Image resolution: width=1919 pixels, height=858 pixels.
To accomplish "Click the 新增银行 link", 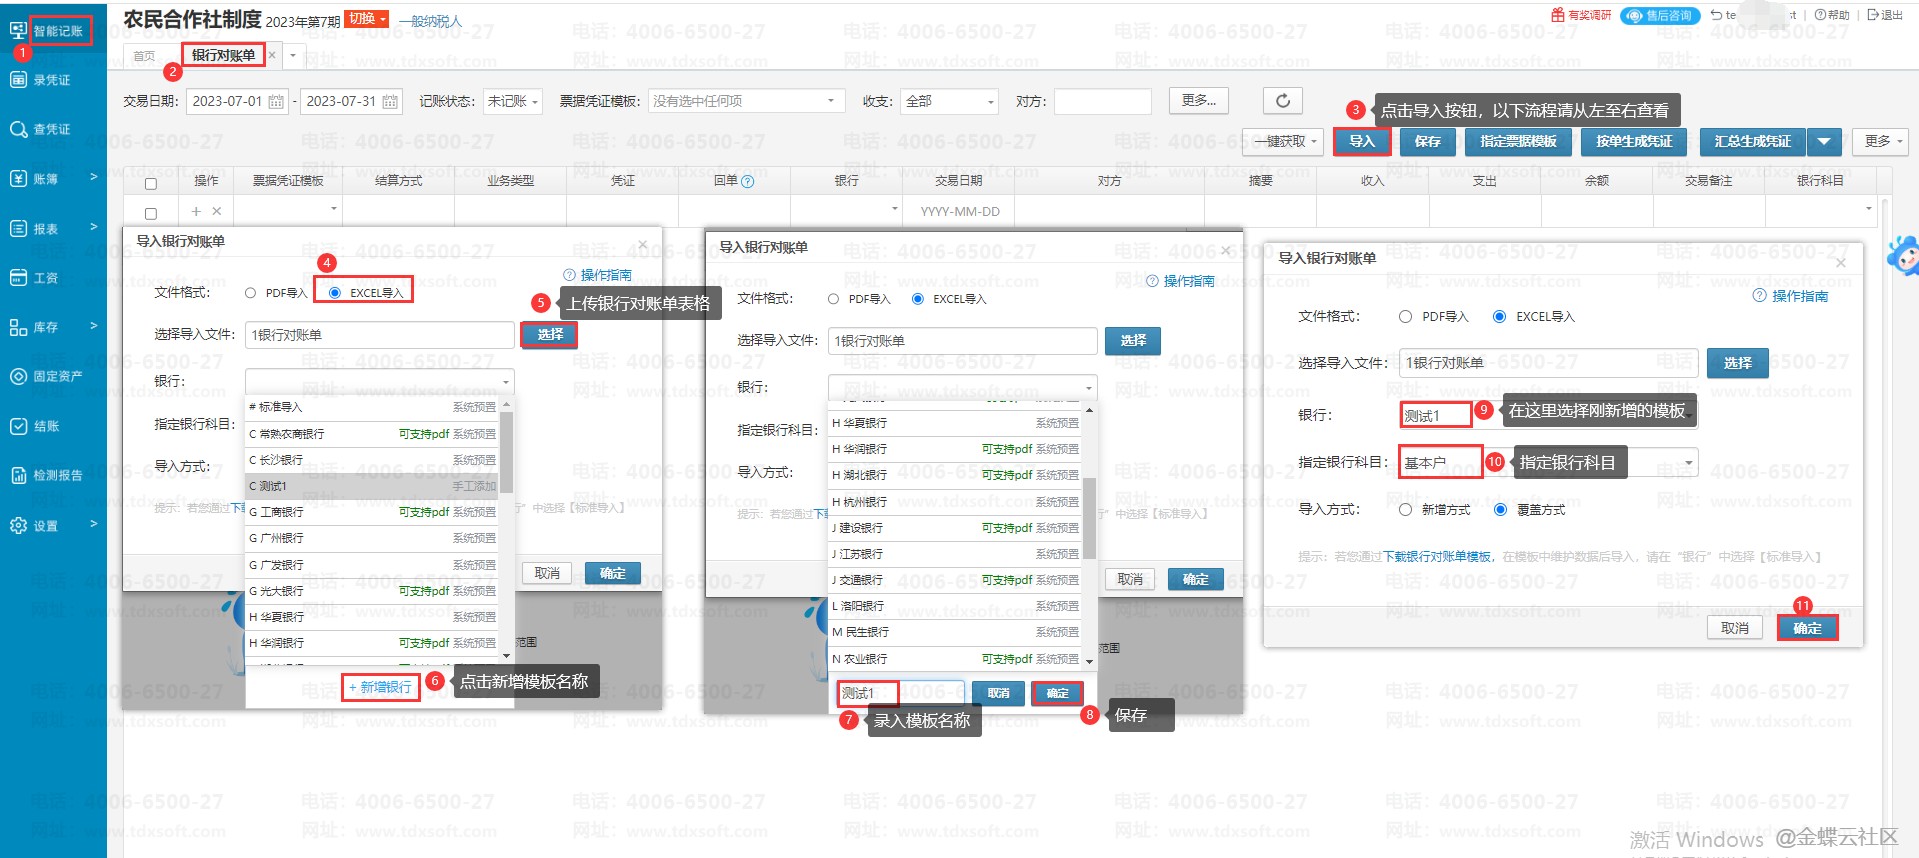I will tap(380, 687).
